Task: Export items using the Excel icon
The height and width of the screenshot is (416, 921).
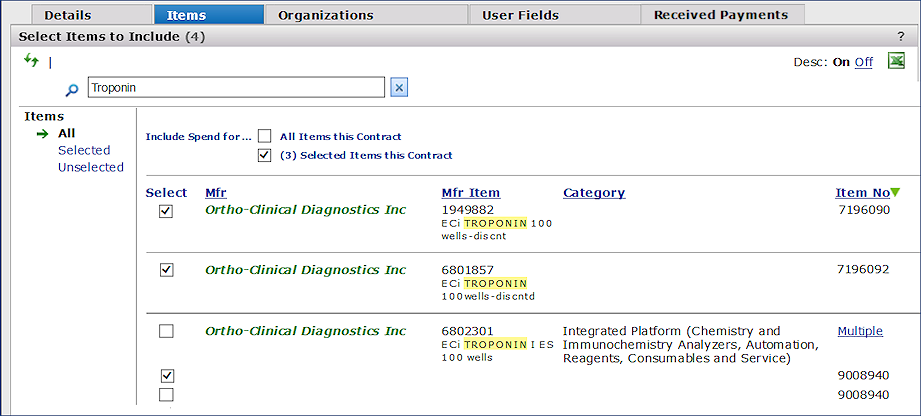Action: (896, 61)
